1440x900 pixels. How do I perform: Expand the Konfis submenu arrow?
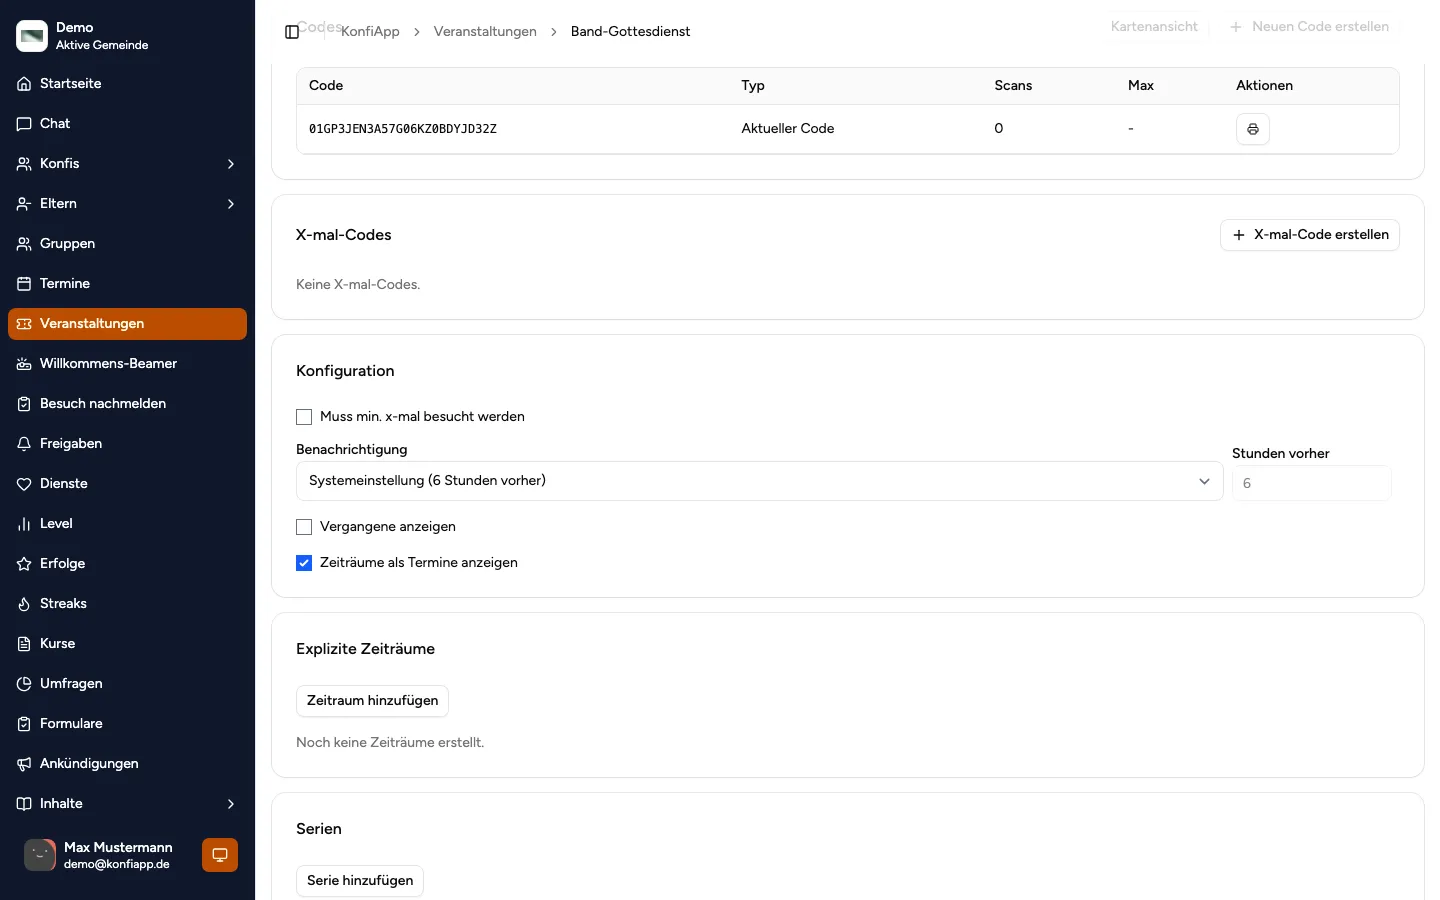[x=231, y=164]
